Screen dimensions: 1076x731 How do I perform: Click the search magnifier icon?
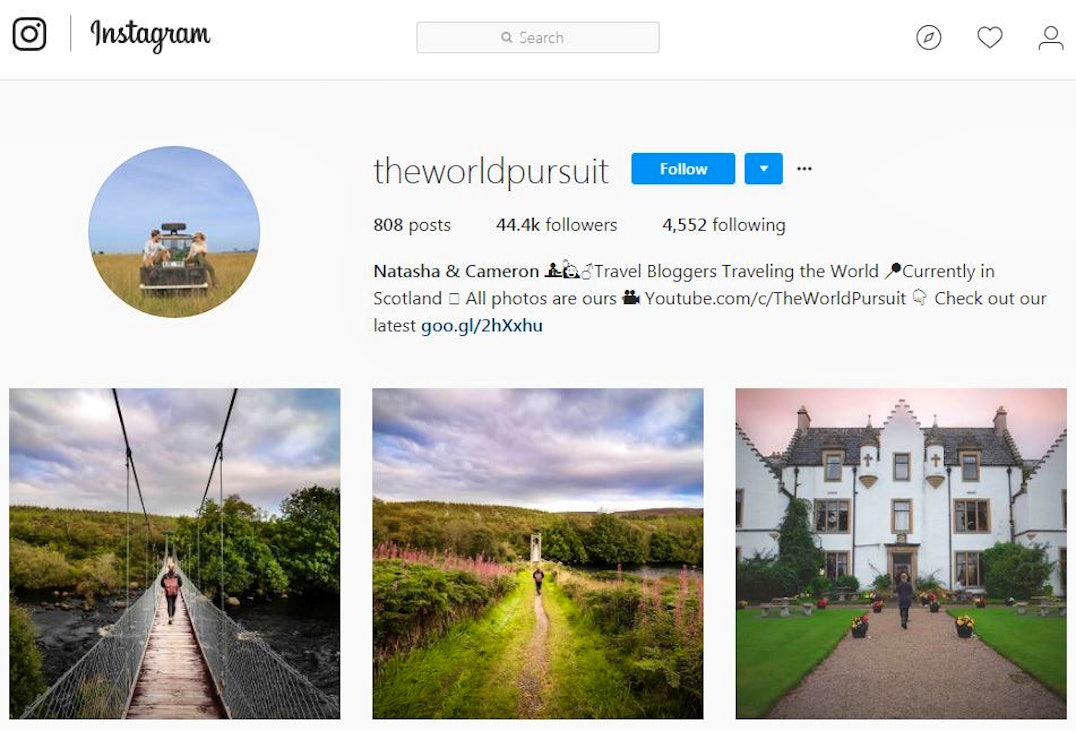[506, 37]
